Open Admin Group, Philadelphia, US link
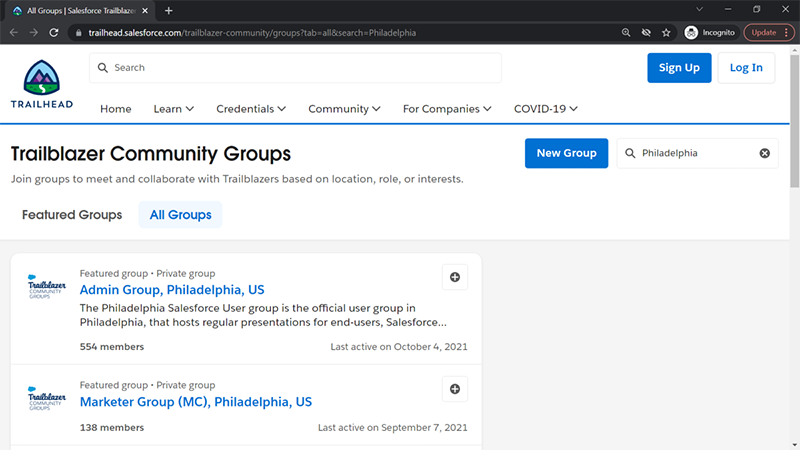Image resolution: width=800 pixels, height=450 pixels. tap(172, 290)
